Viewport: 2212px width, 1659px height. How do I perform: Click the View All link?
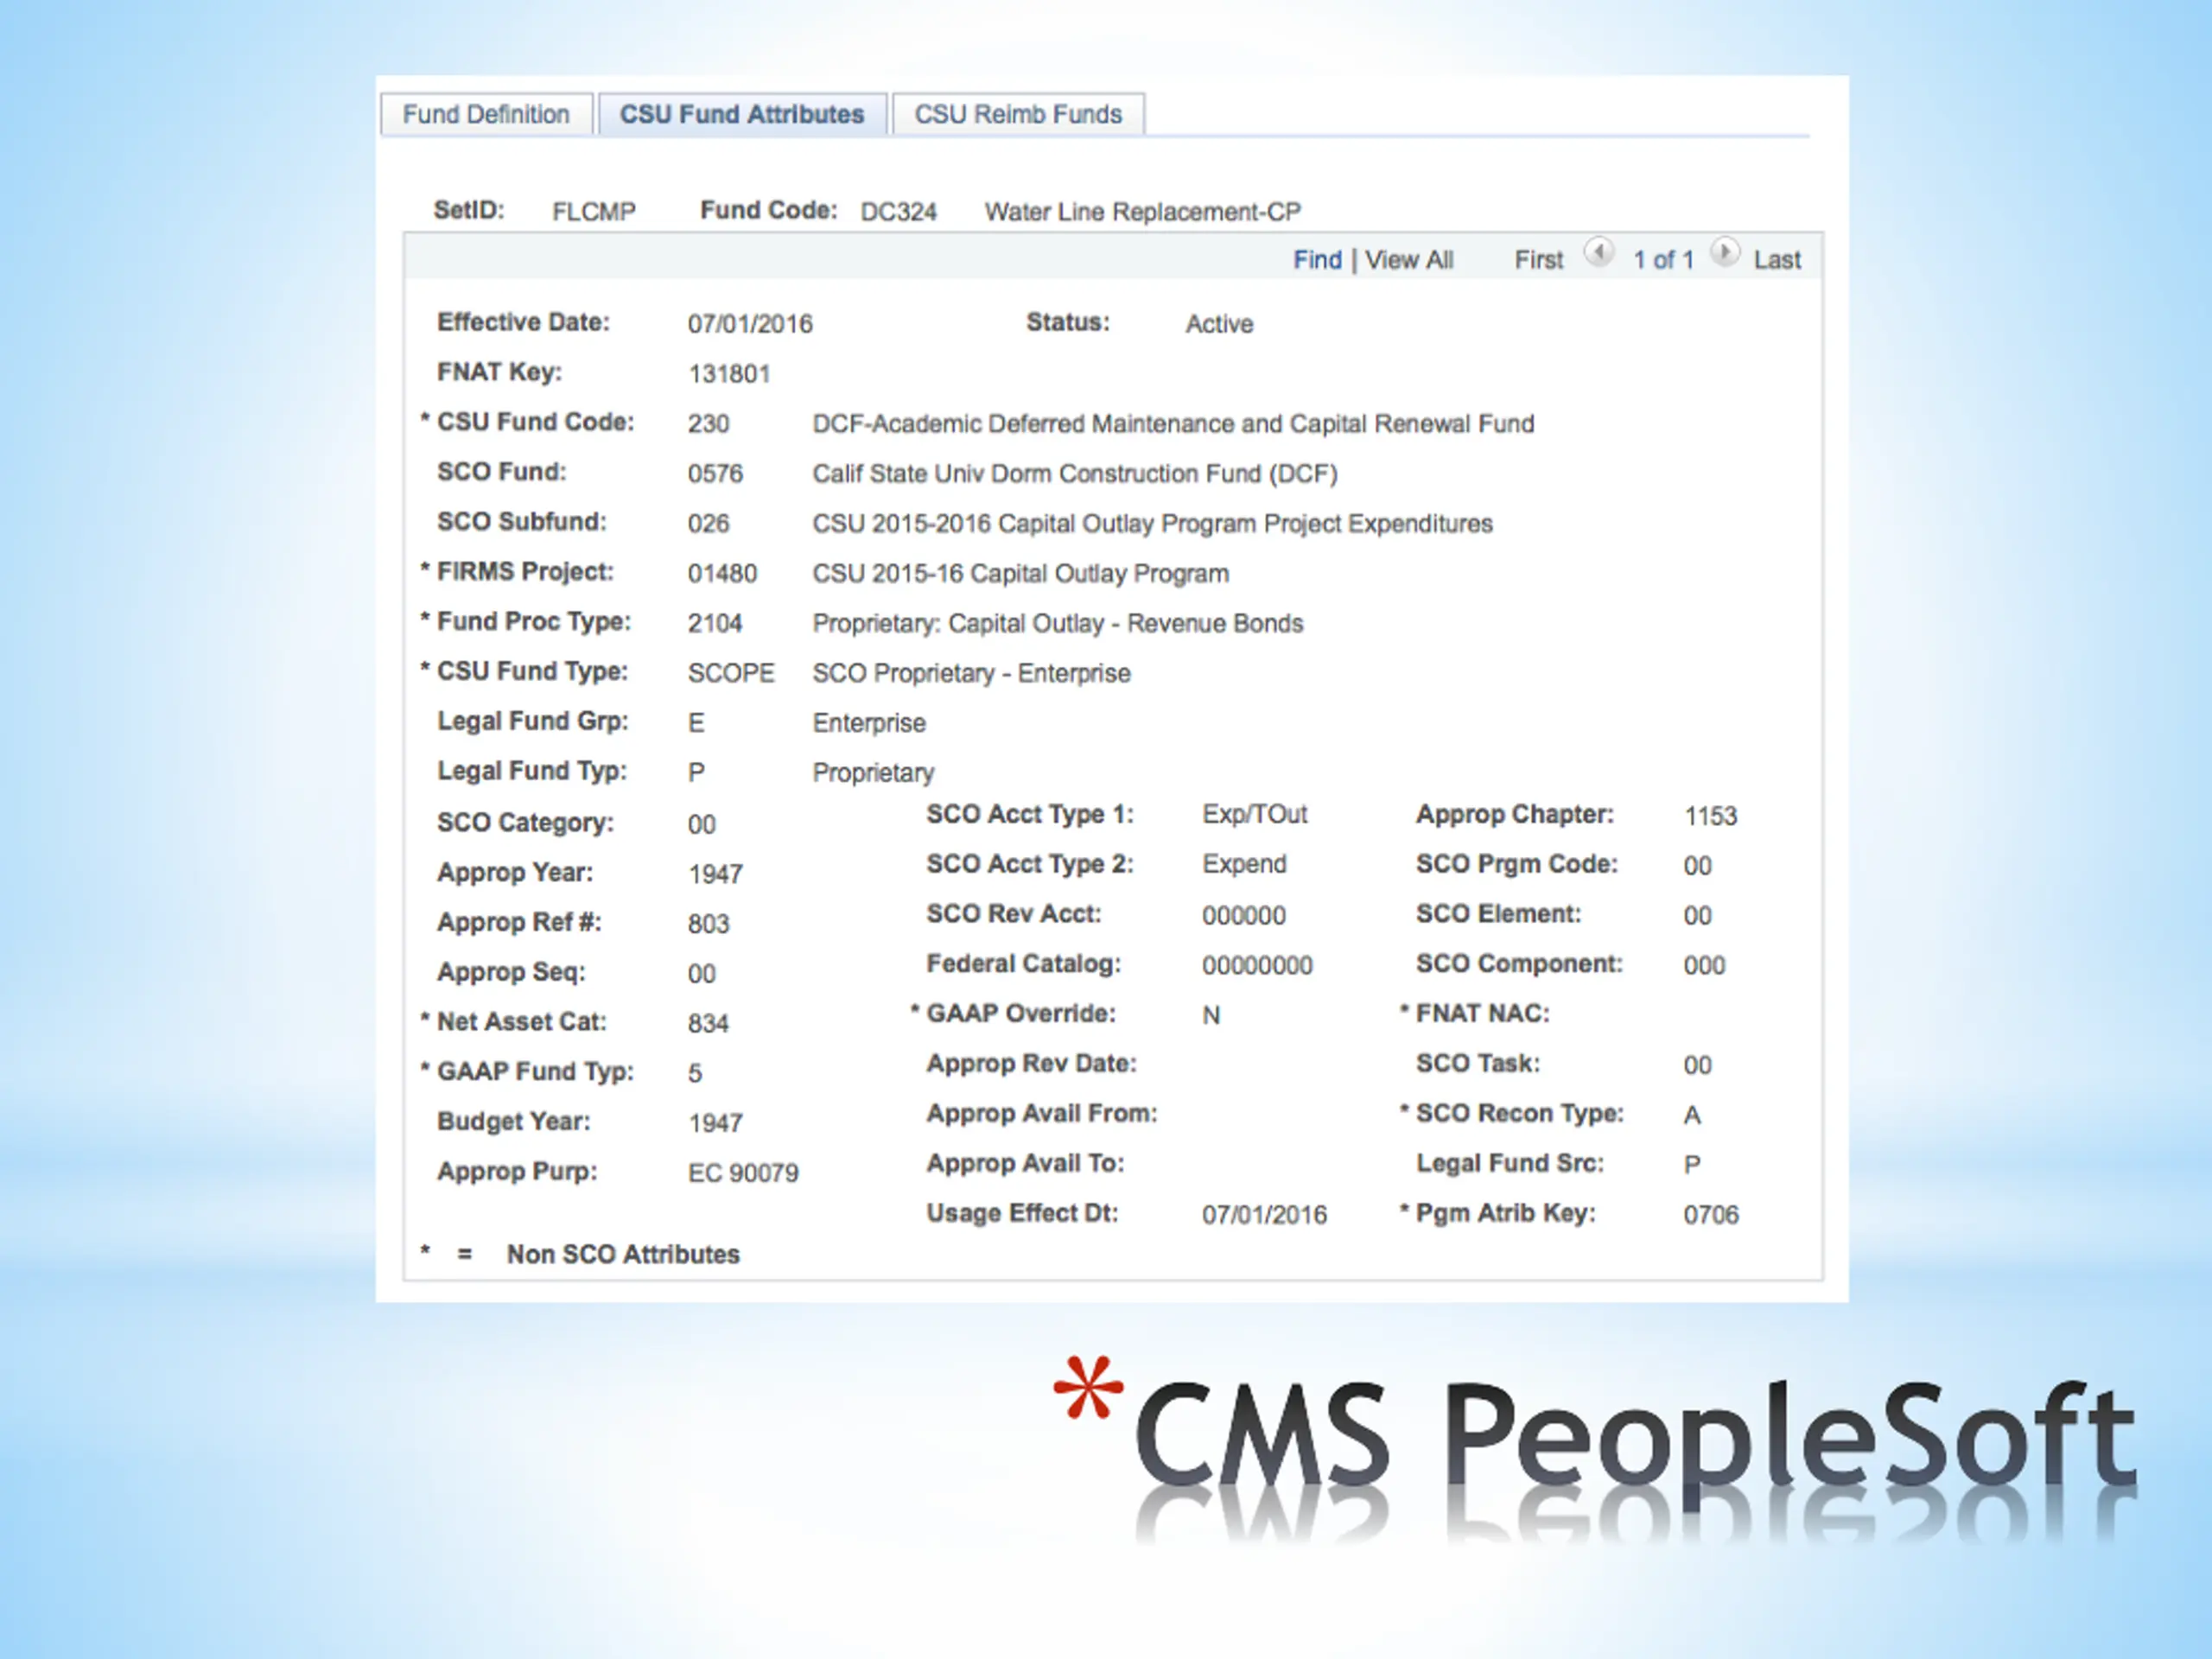(1409, 260)
